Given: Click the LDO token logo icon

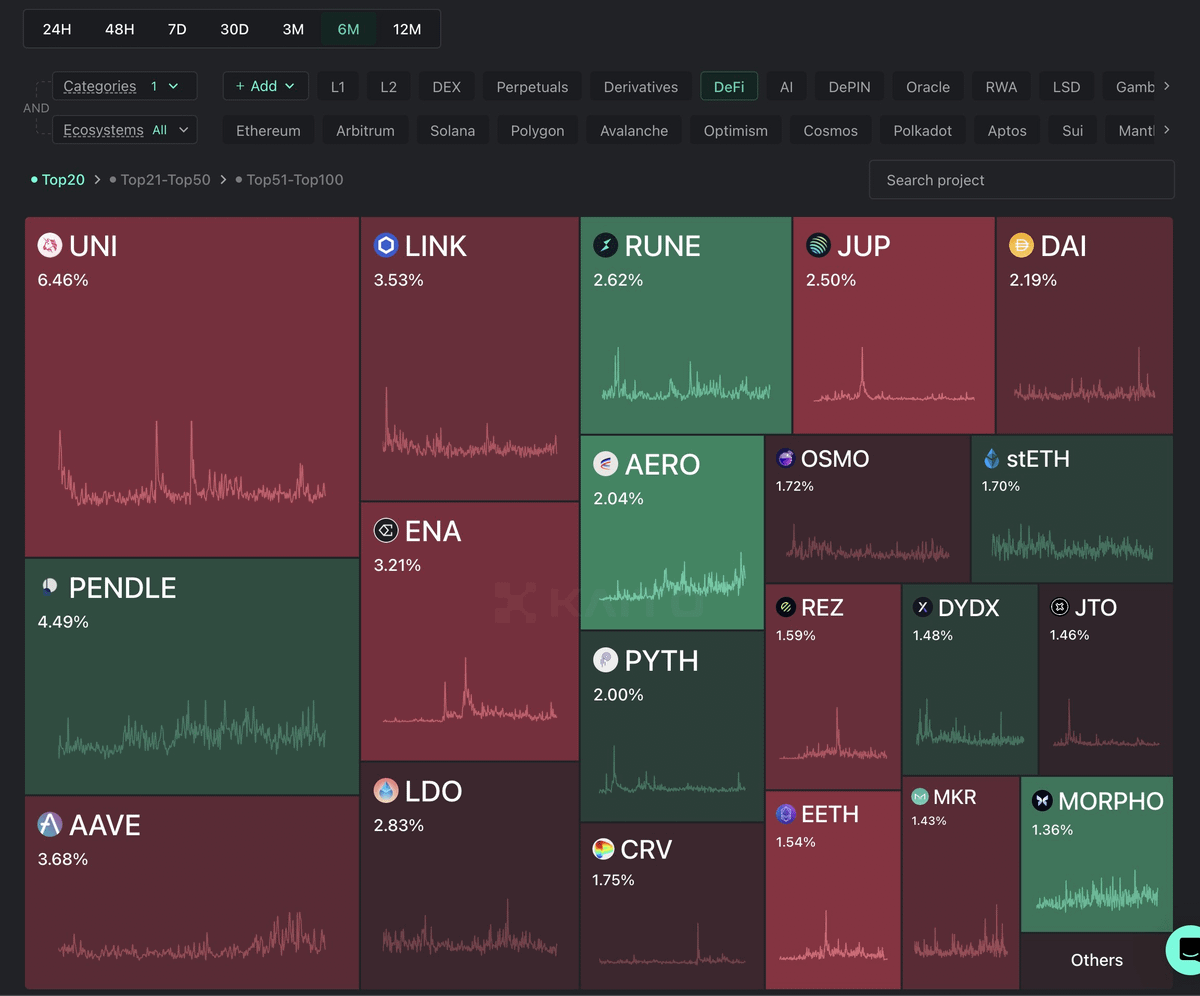Looking at the screenshot, I should [386, 791].
